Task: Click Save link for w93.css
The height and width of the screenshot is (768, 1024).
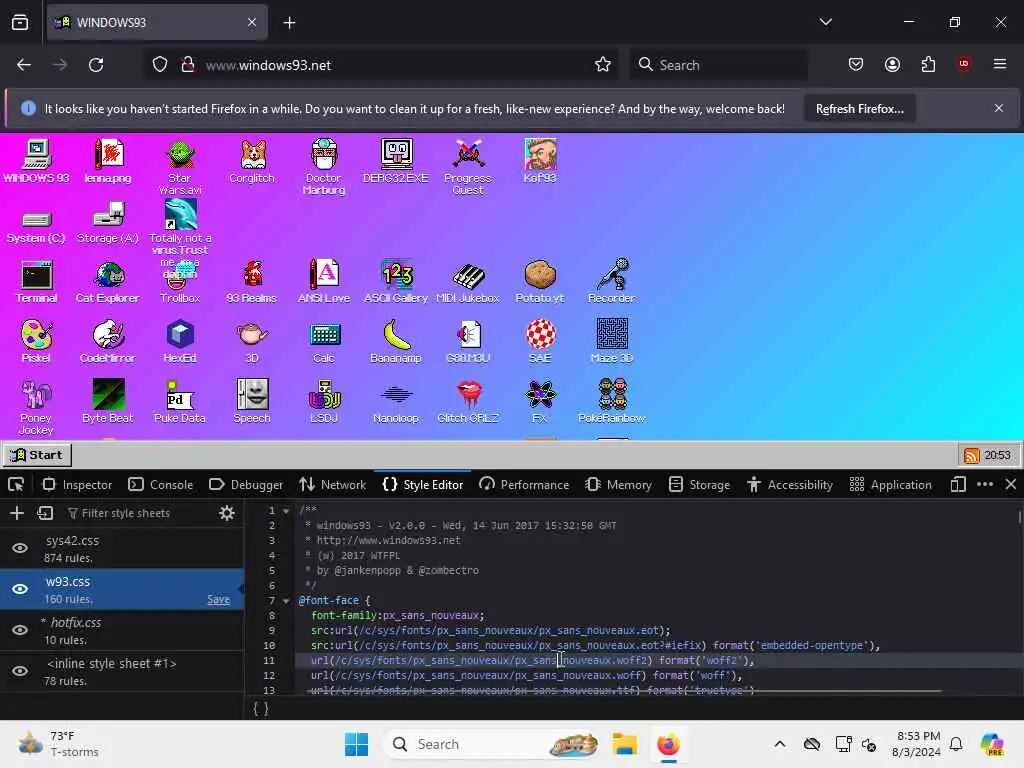Action: pyautogui.click(x=218, y=600)
